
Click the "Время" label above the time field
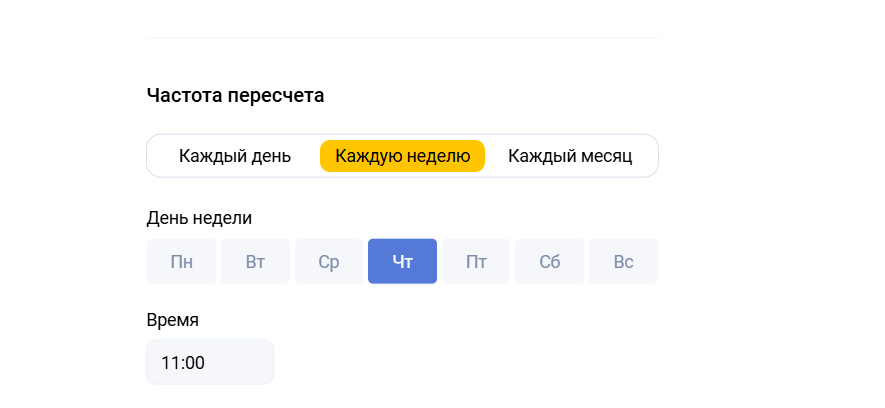[x=173, y=320]
